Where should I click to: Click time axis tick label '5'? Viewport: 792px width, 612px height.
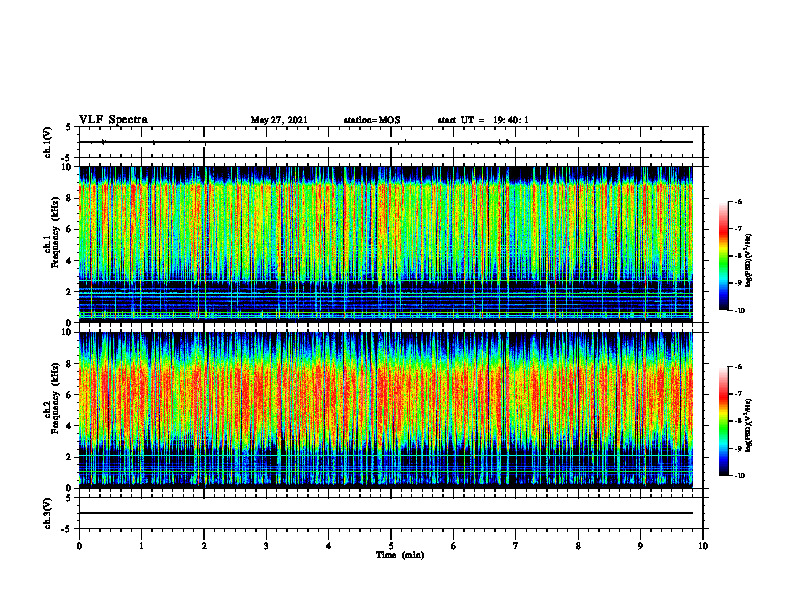(x=391, y=546)
